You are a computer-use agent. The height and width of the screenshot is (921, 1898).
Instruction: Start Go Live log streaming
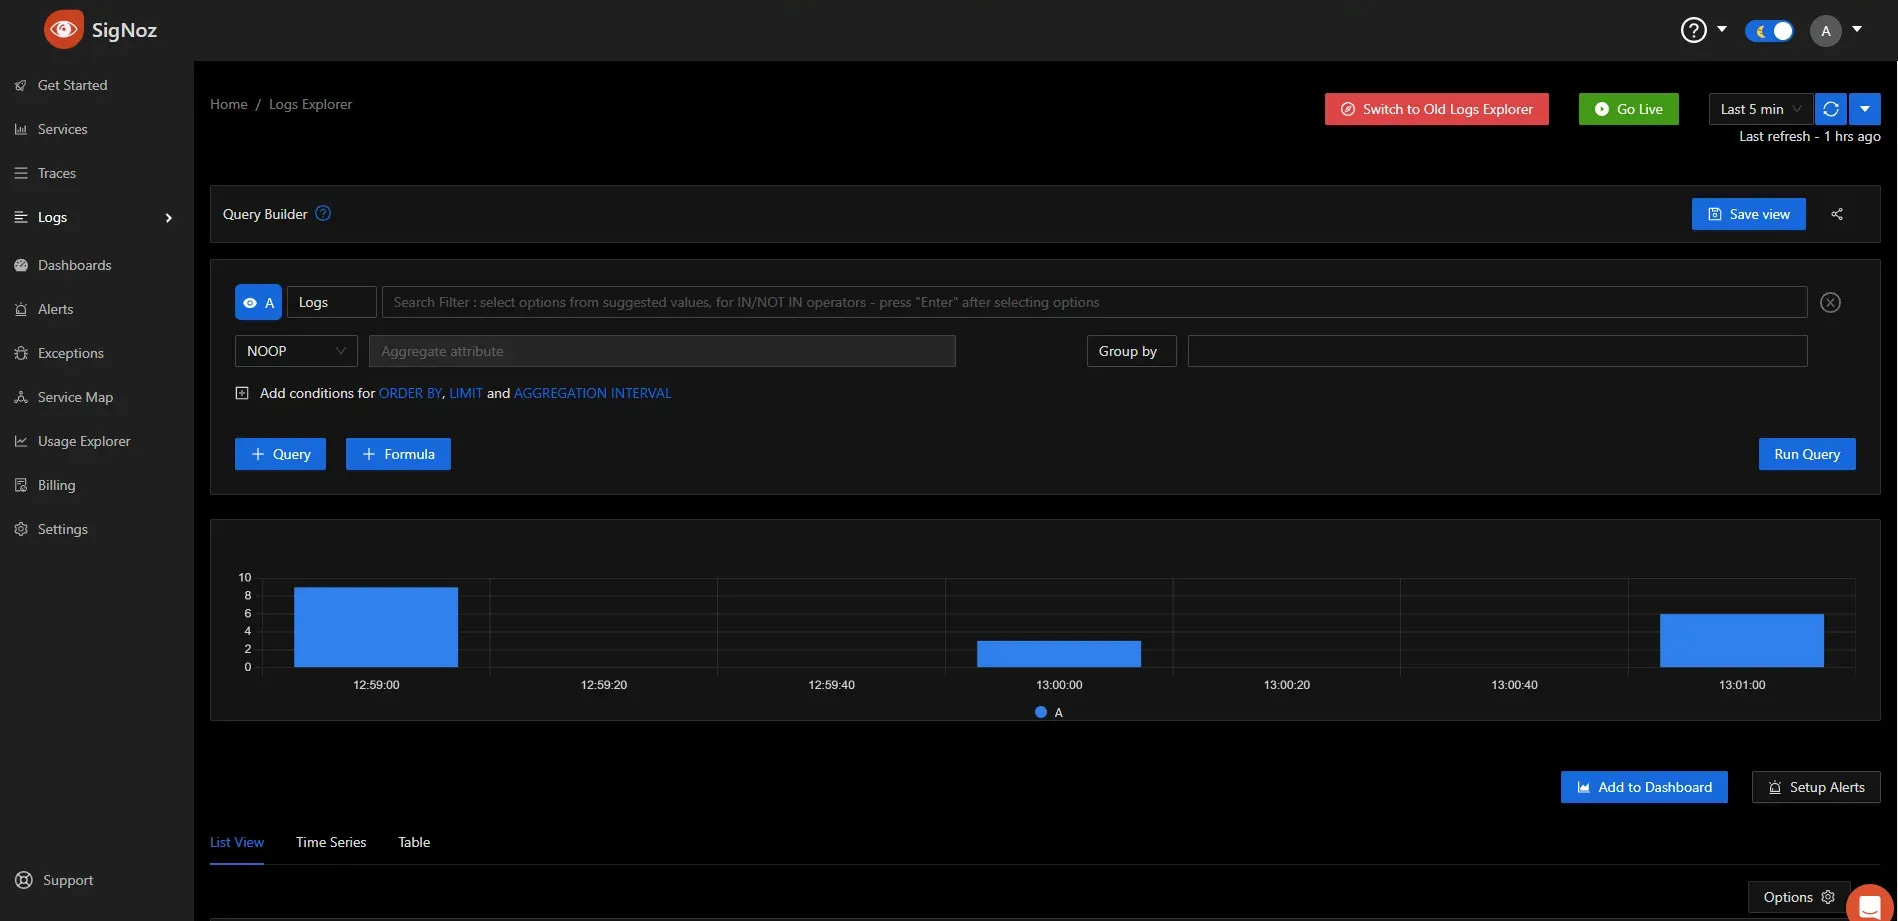tap(1629, 109)
